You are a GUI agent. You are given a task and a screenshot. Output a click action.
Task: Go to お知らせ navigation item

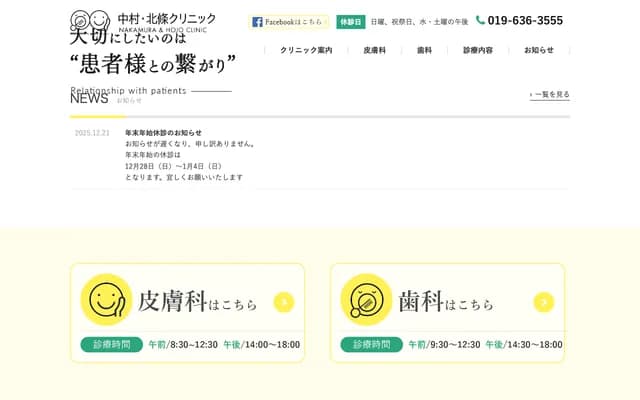click(538, 50)
